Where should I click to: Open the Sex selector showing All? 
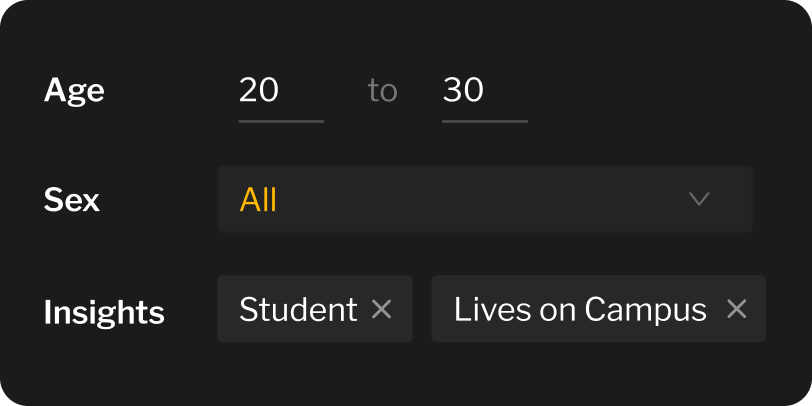click(x=484, y=199)
